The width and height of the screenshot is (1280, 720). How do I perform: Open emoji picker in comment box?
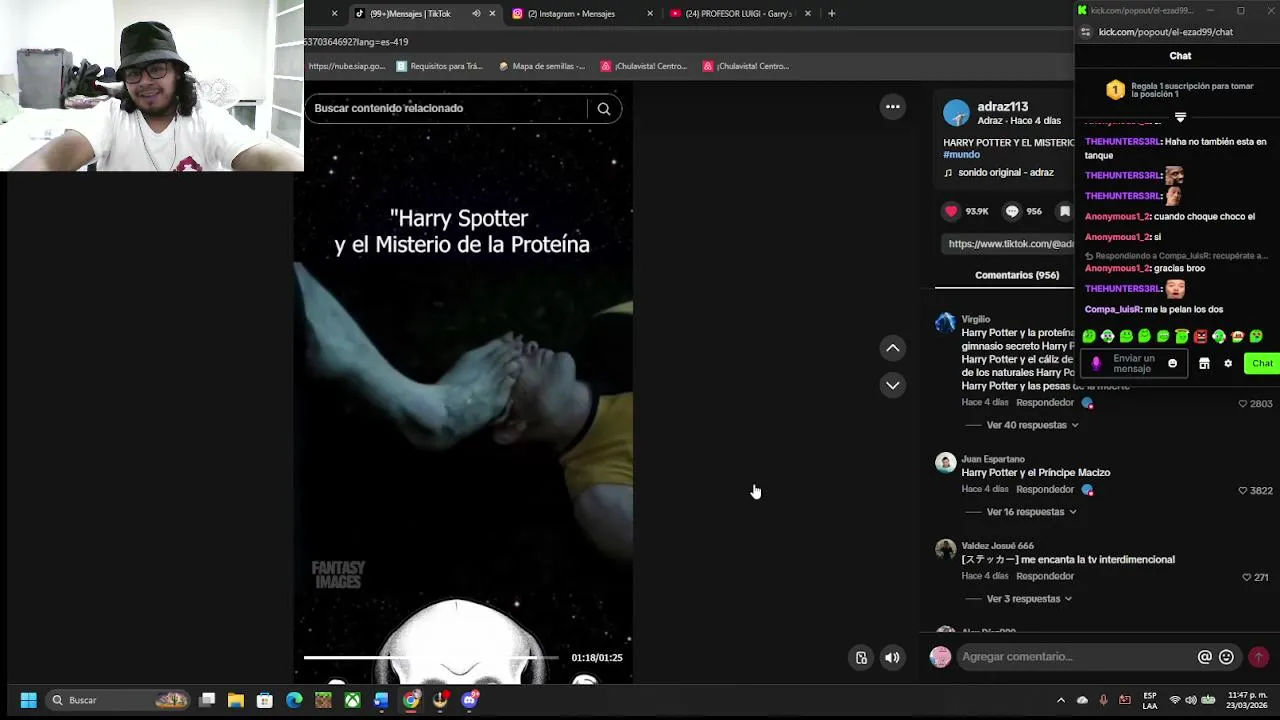point(1227,657)
